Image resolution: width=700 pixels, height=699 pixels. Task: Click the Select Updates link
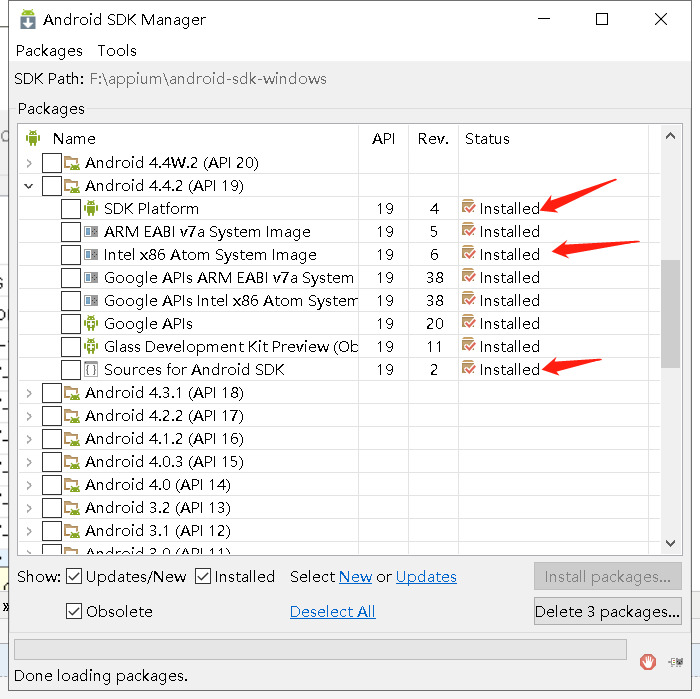[426, 577]
